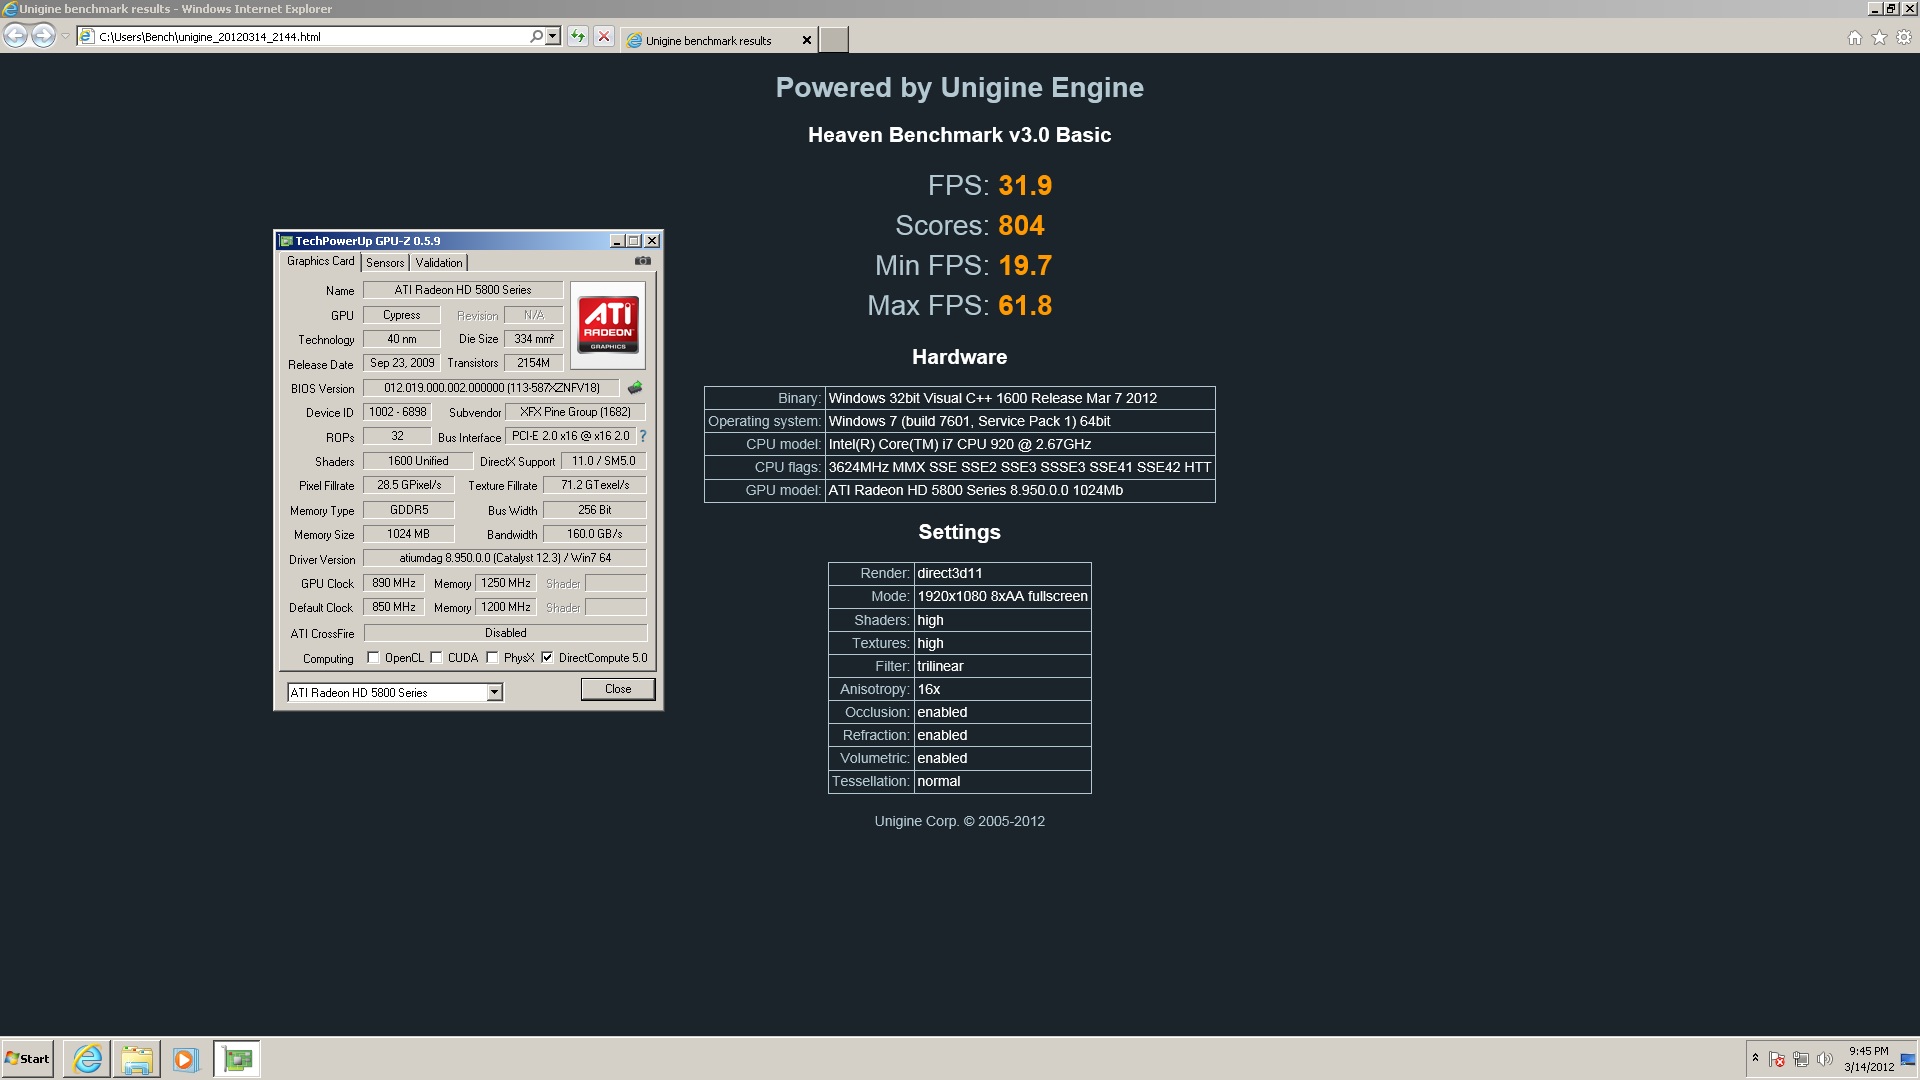1920x1080 pixels.
Task: Click the CPU model table cell
Action: click(1020, 444)
